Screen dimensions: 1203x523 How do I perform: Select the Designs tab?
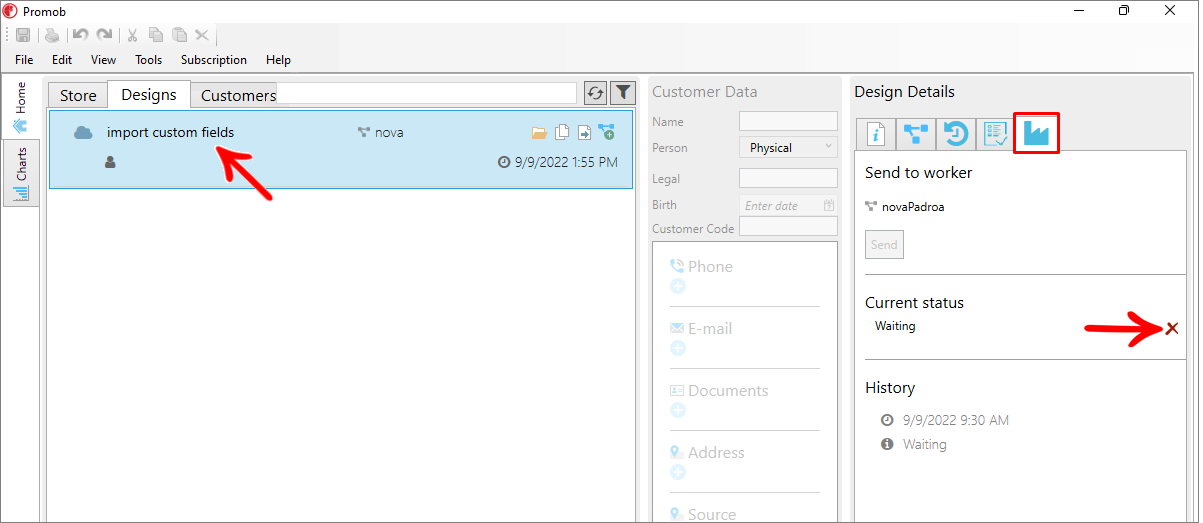click(149, 94)
